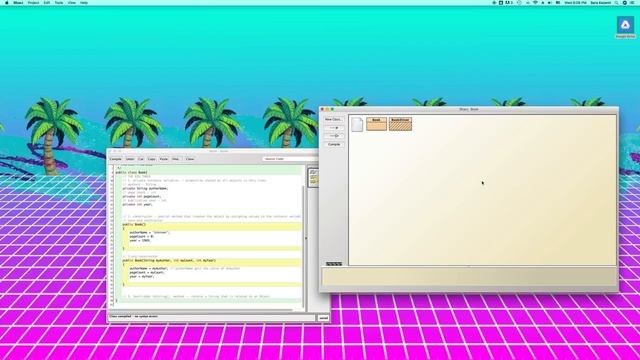
Task: Select the BookDriver class box
Action: pyautogui.click(x=400, y=124)
